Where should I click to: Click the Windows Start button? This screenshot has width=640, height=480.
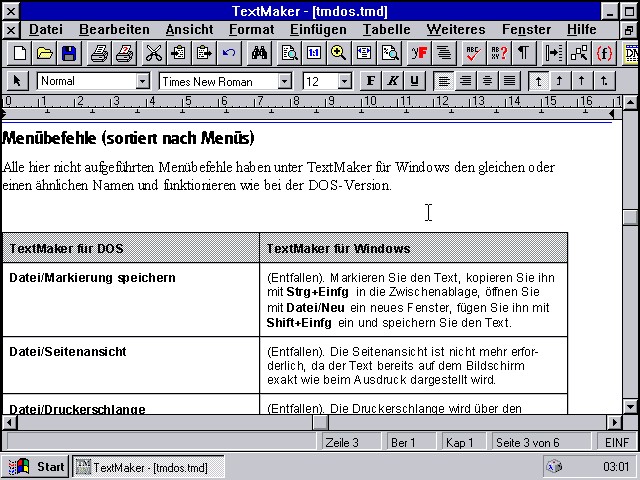(36, 467)
